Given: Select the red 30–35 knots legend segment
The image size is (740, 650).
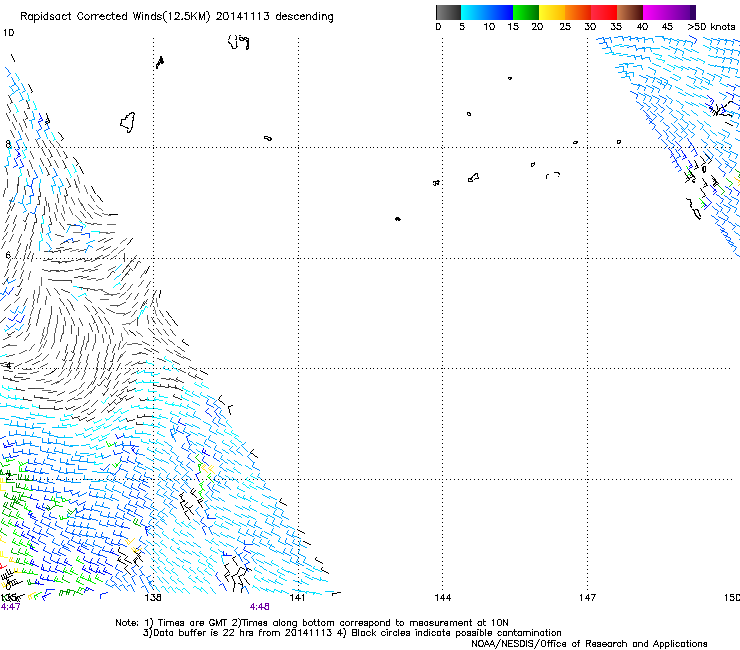Looking at the screenshot, I should click(604, 12).
